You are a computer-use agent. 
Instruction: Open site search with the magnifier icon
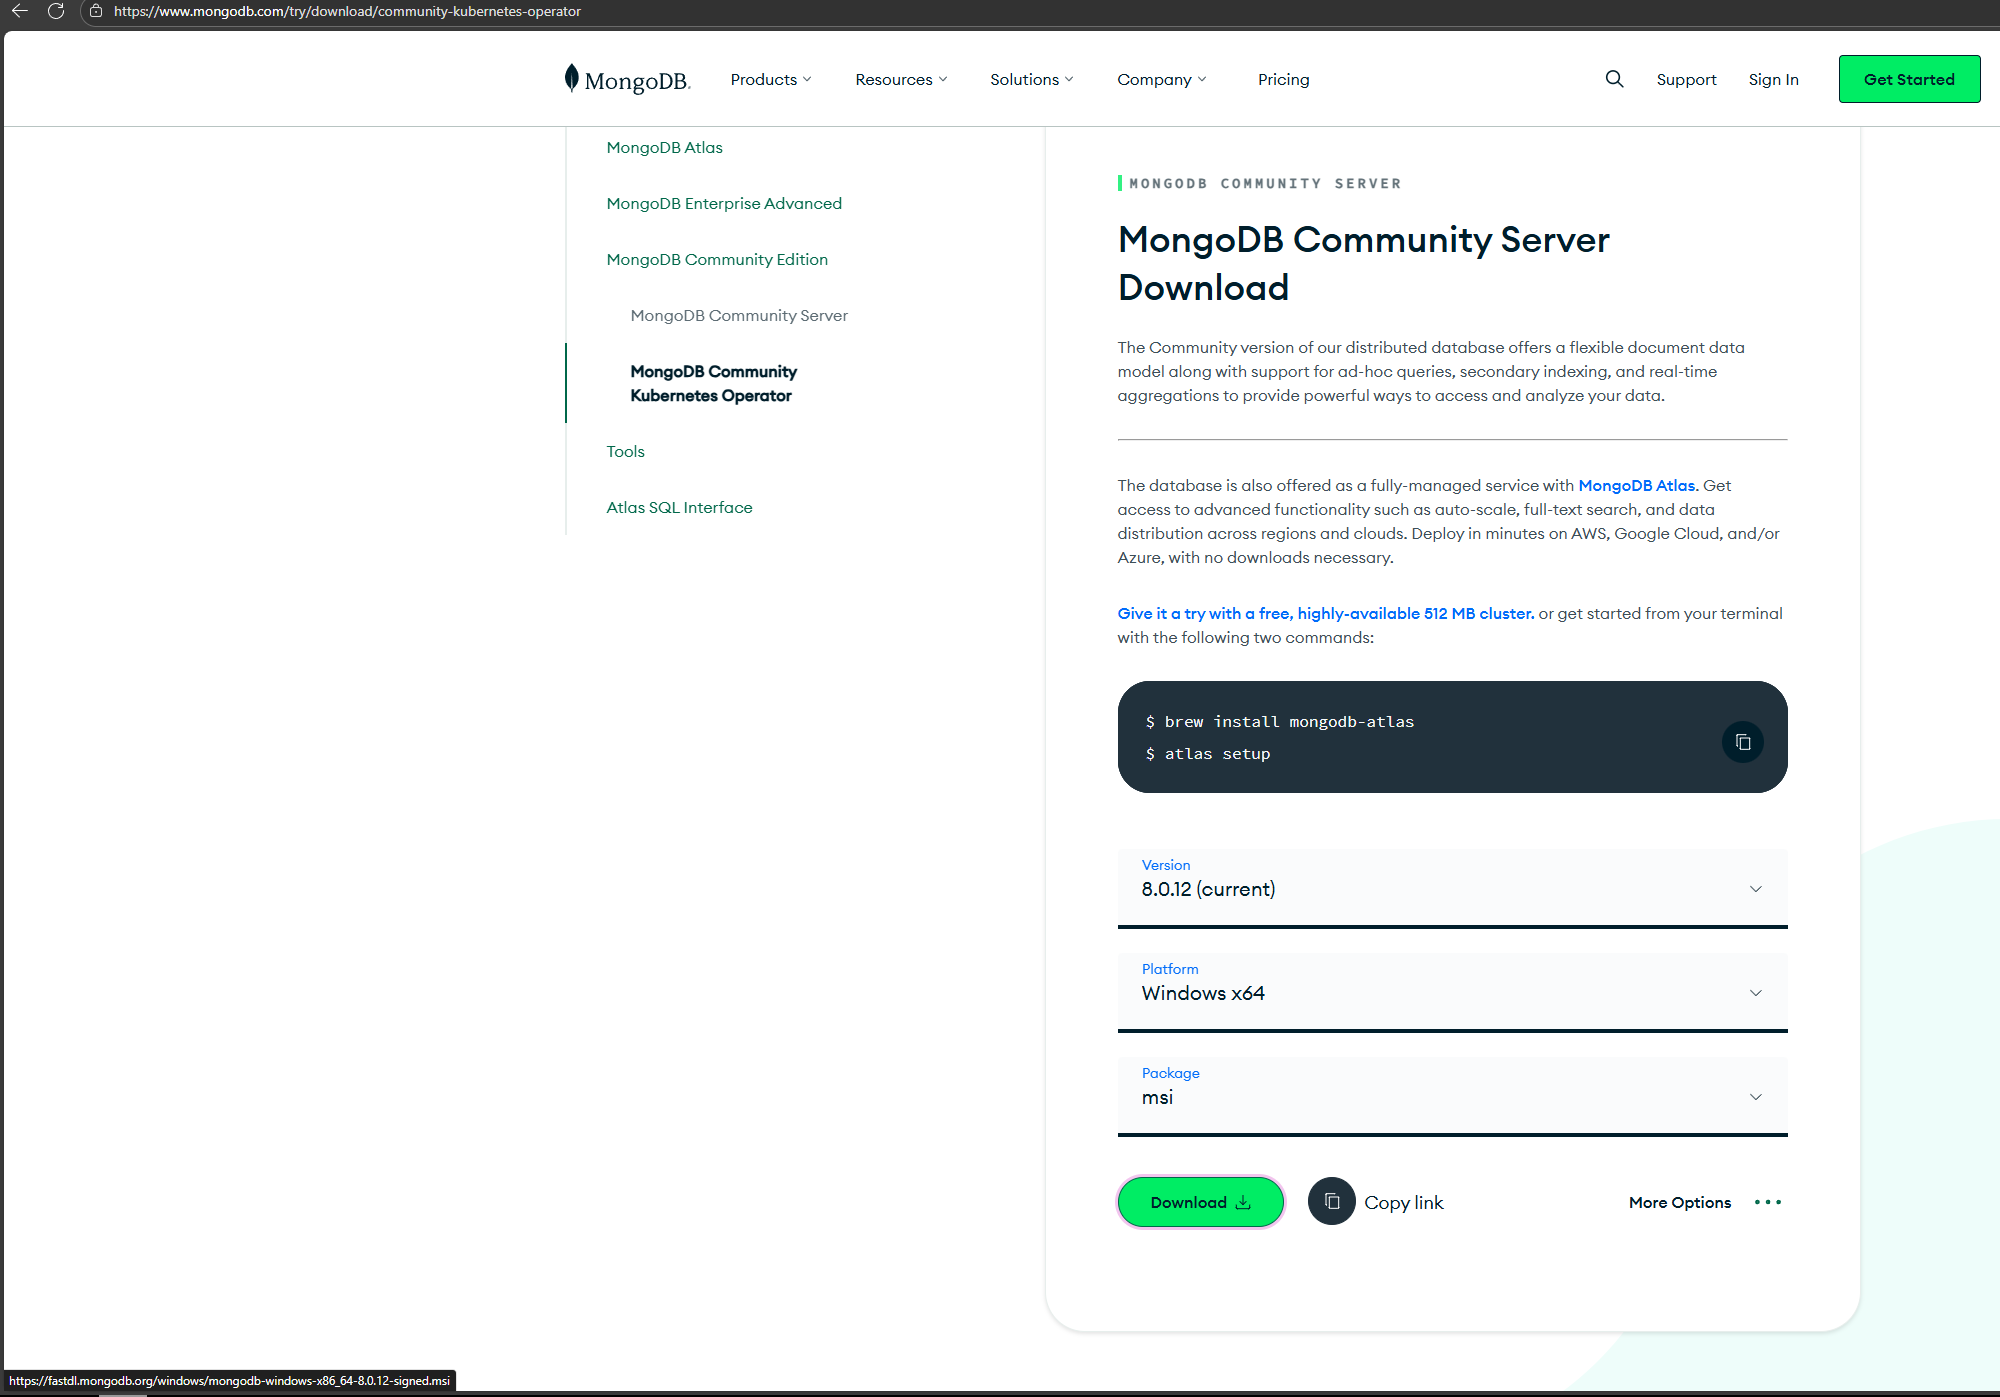(1614, 79)
